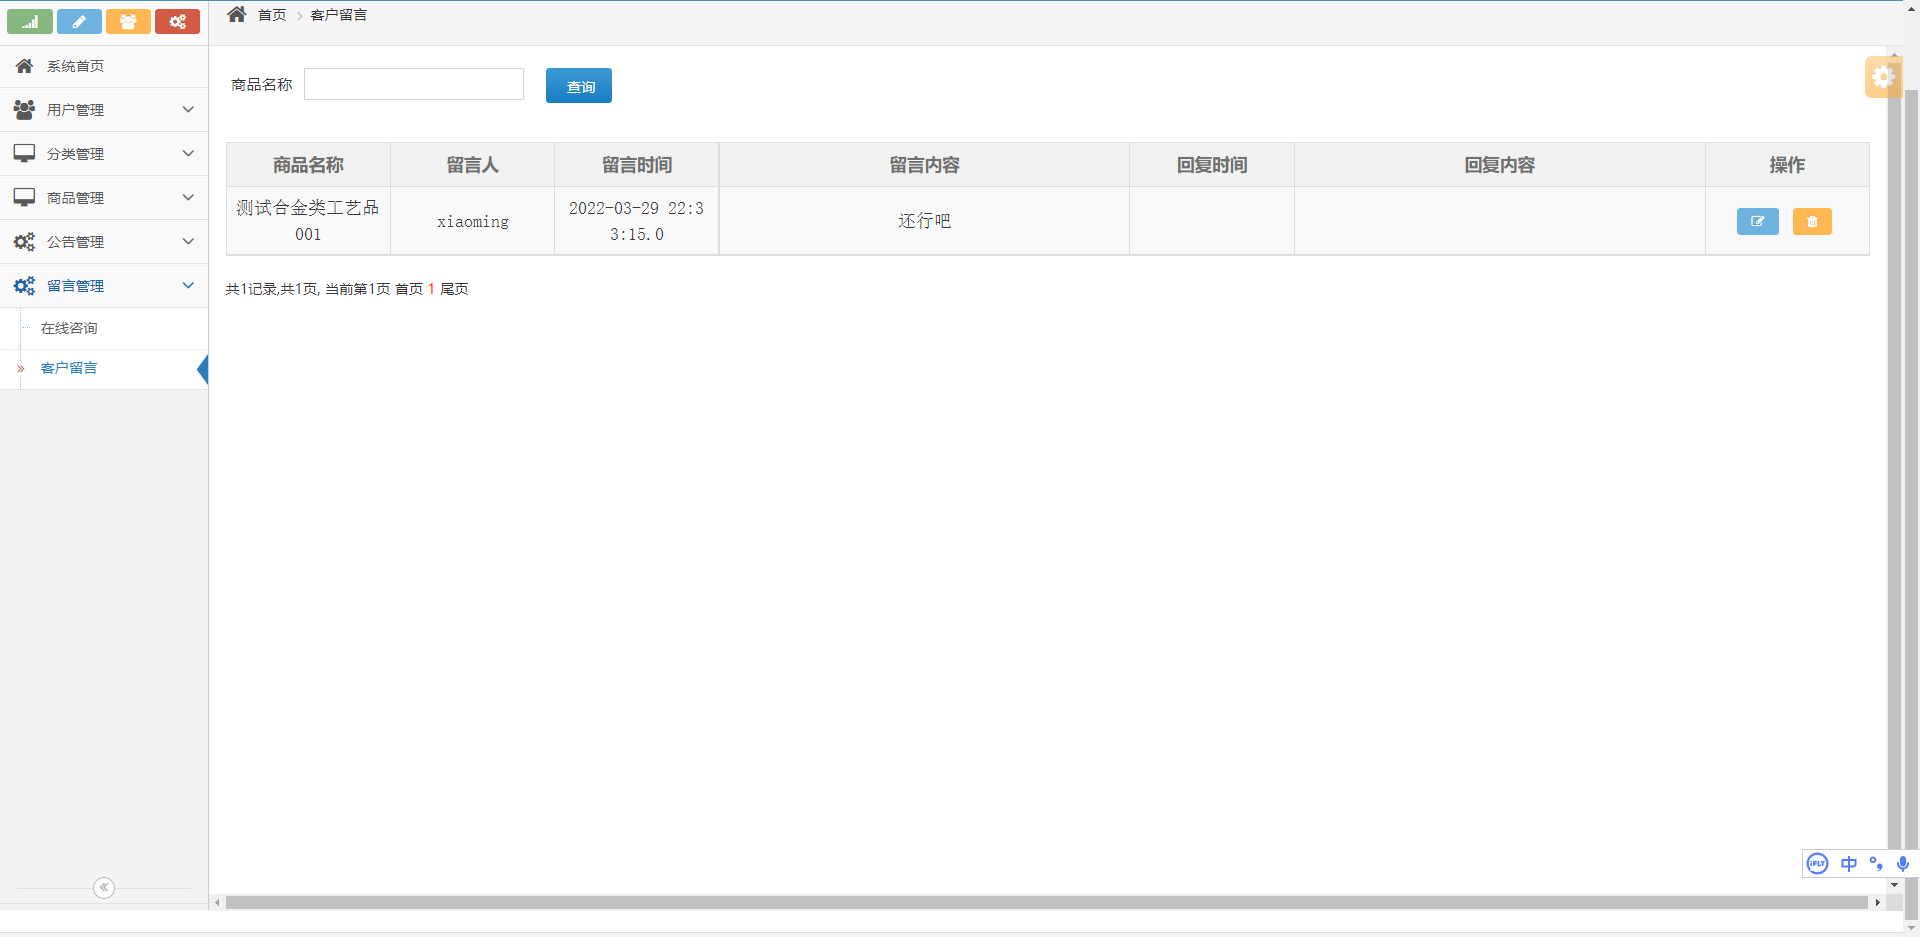The height and width of the screenshot is (937, 1920).
Task: Click page number 1 in pagination
Action: click(x=431, y=289)
